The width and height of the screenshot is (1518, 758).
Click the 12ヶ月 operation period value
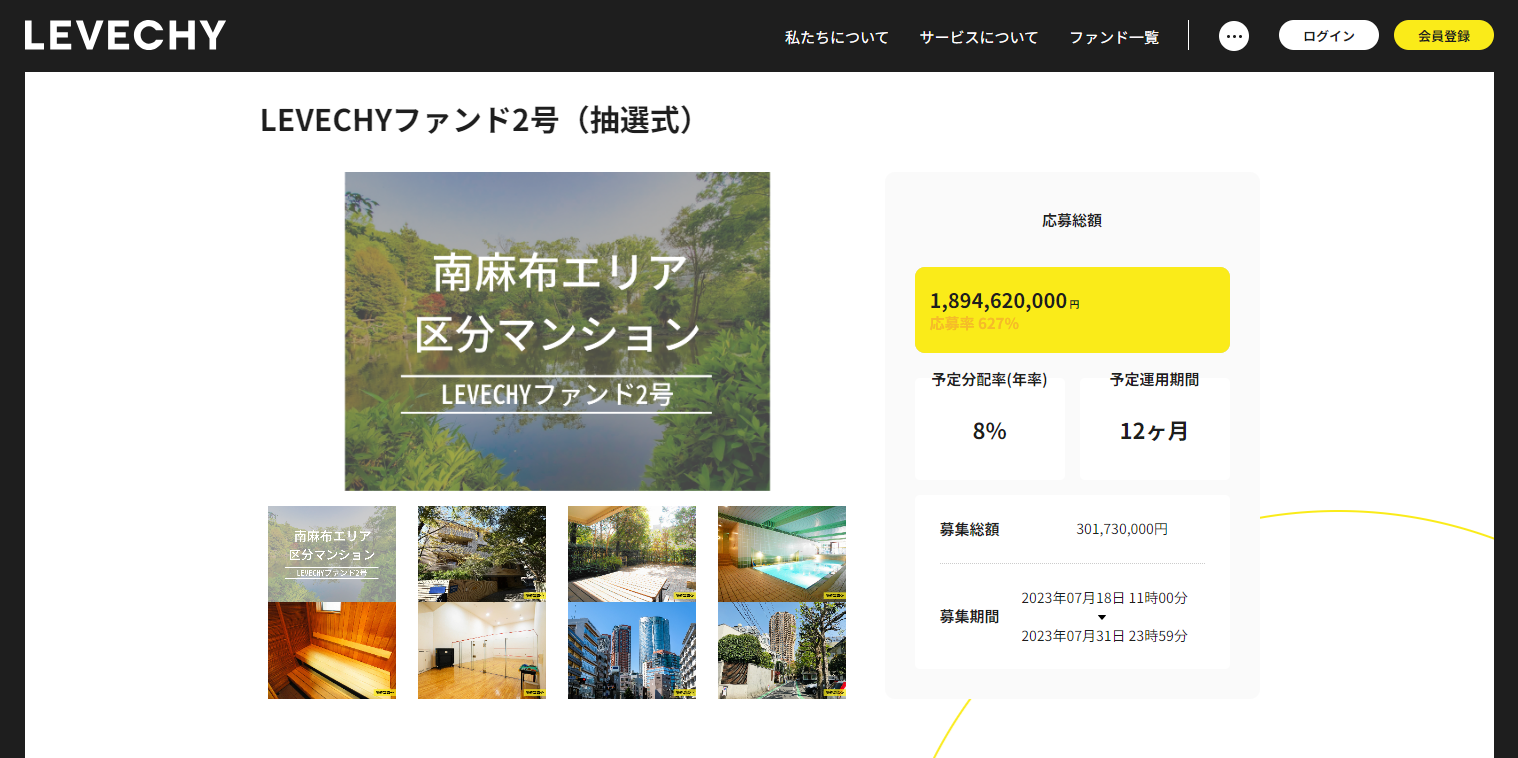coord(1154,431)
